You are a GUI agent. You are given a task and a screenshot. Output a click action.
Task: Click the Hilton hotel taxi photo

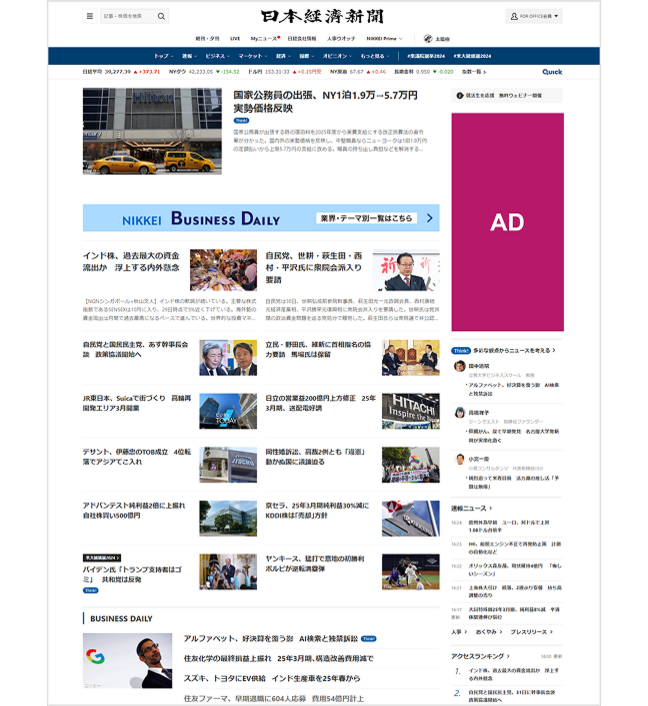coord(152,131)
